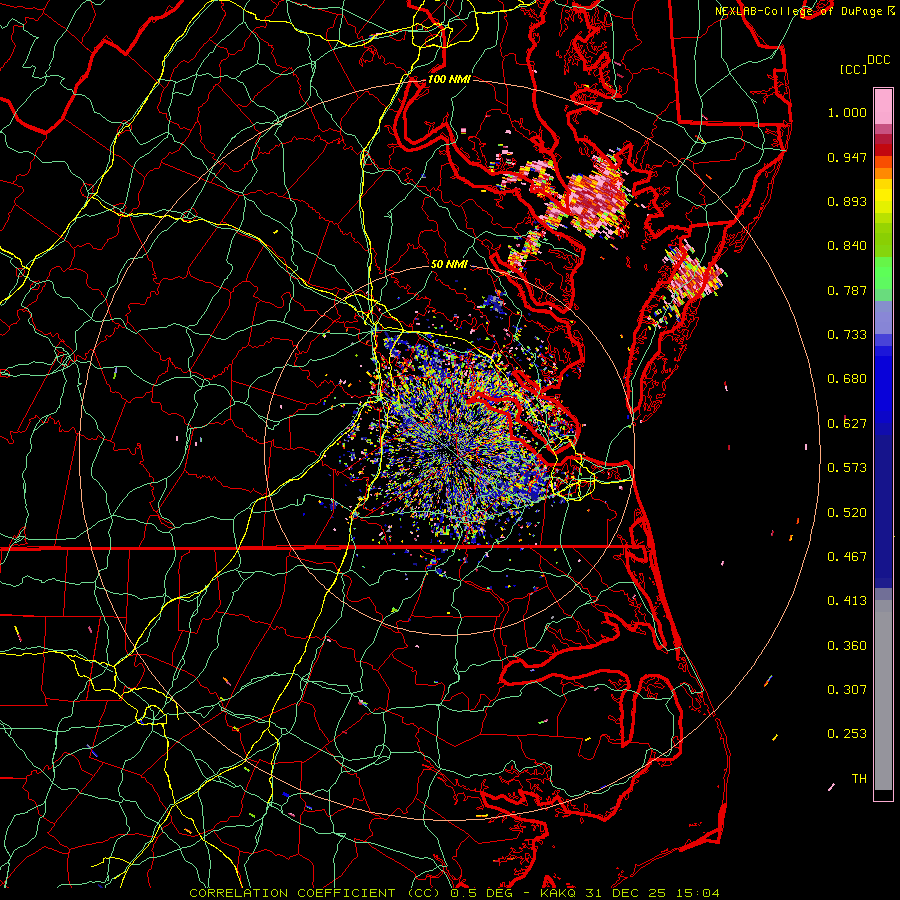Viewport: 900px width, 900px height.
Task: Click the 100 NMI range ring label
Action: click(449, 79)
